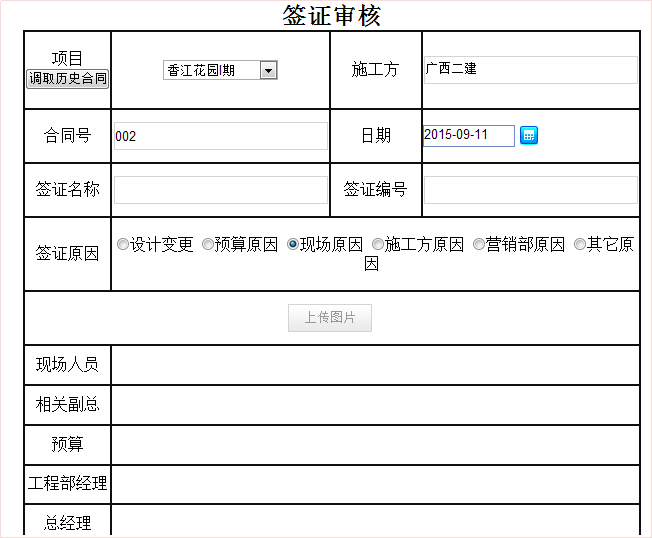Viewport: 652px width, 538px height.
Task: Click the blank cell beside 相关副总
Action: click(375, 405)
